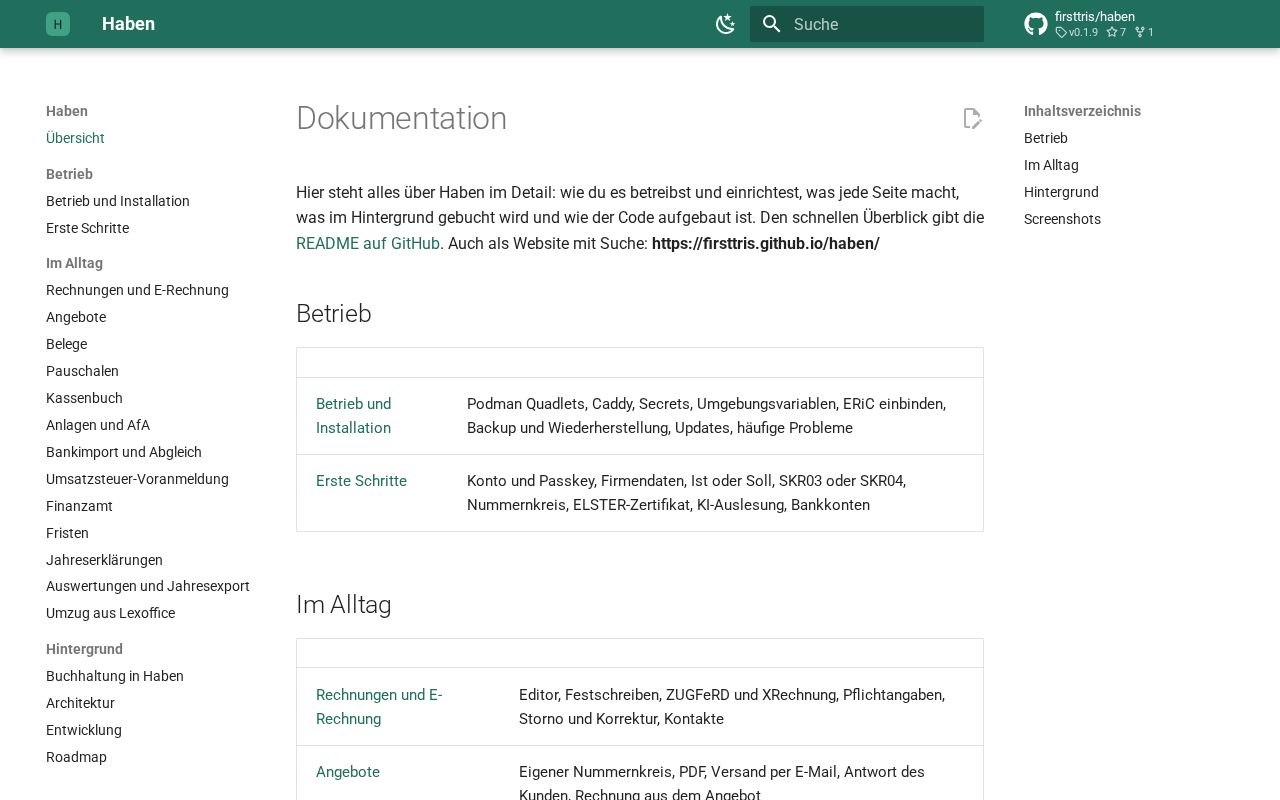The image size is (1280, 800).
Task: Jump to Betrieb in table of contents
Action: click(x=1046, y=138)
